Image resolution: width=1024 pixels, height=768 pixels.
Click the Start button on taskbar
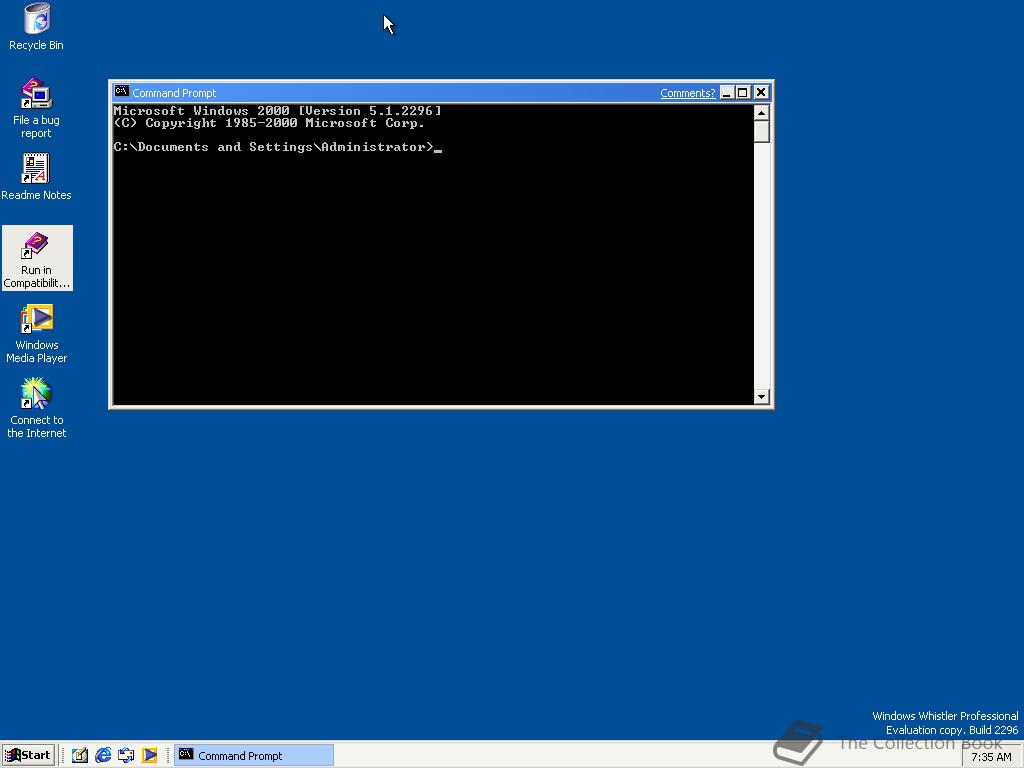click(27, 756)
